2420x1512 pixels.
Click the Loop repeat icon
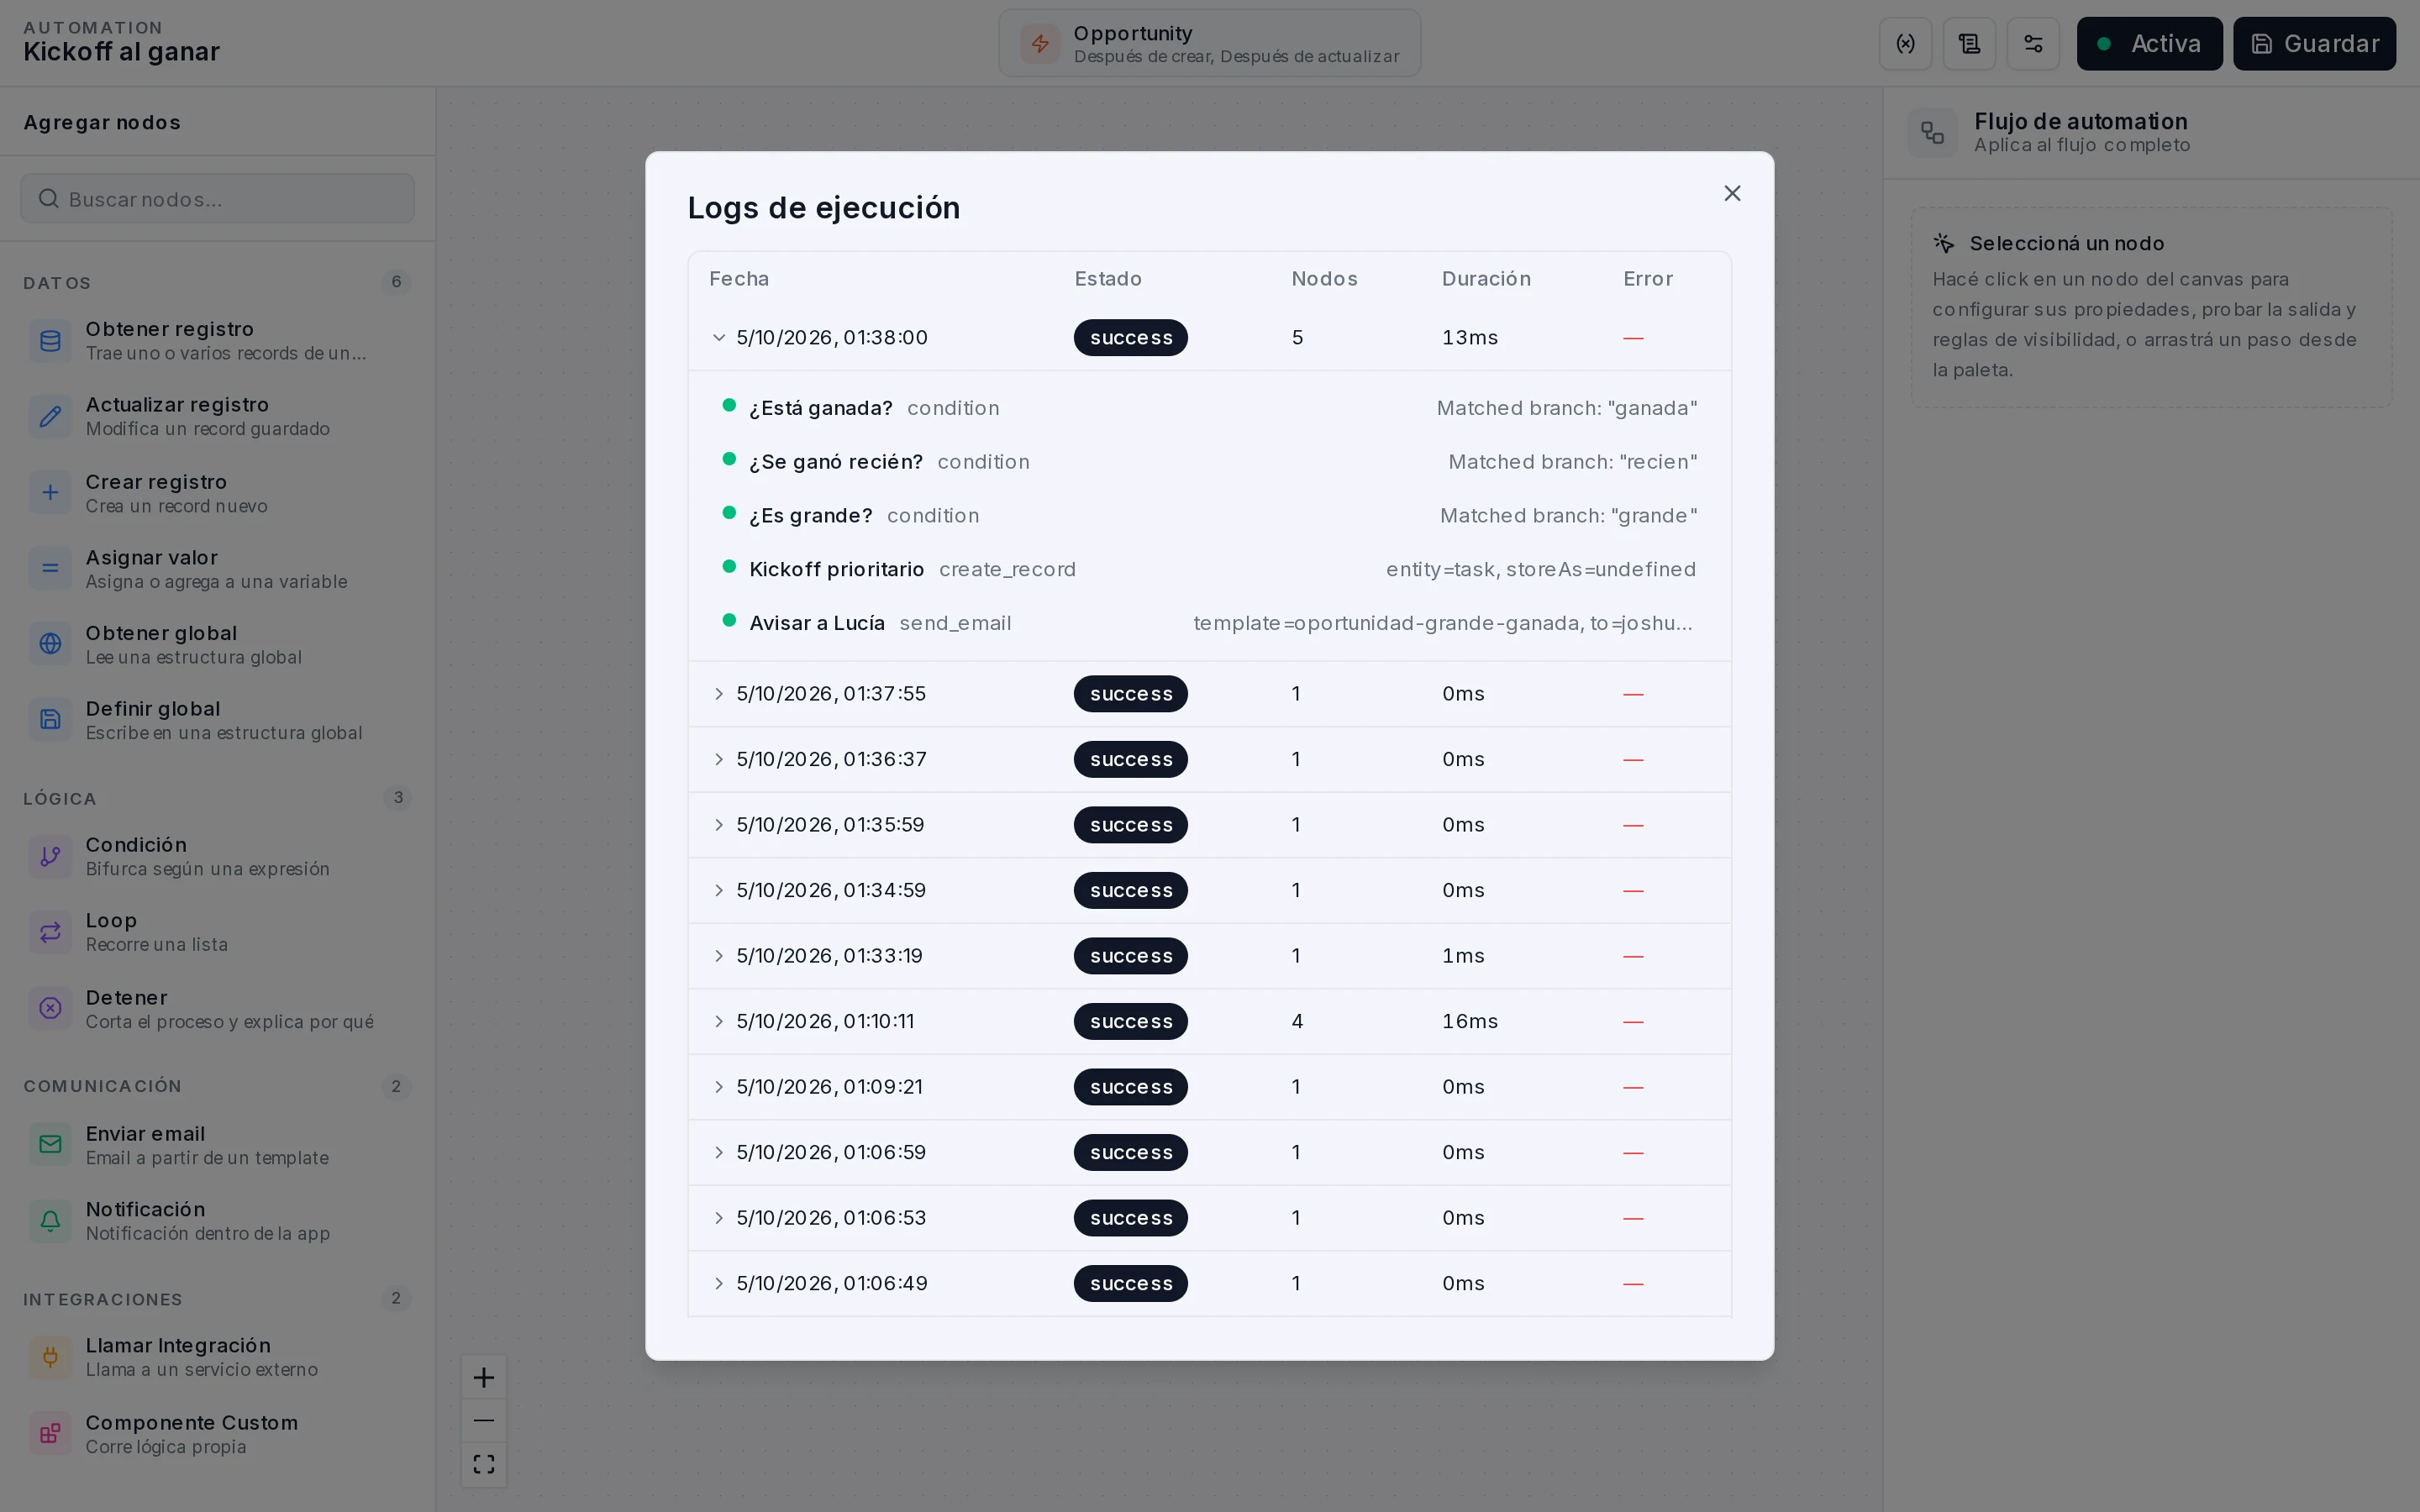pyautogui.click(x=50, y=932)
